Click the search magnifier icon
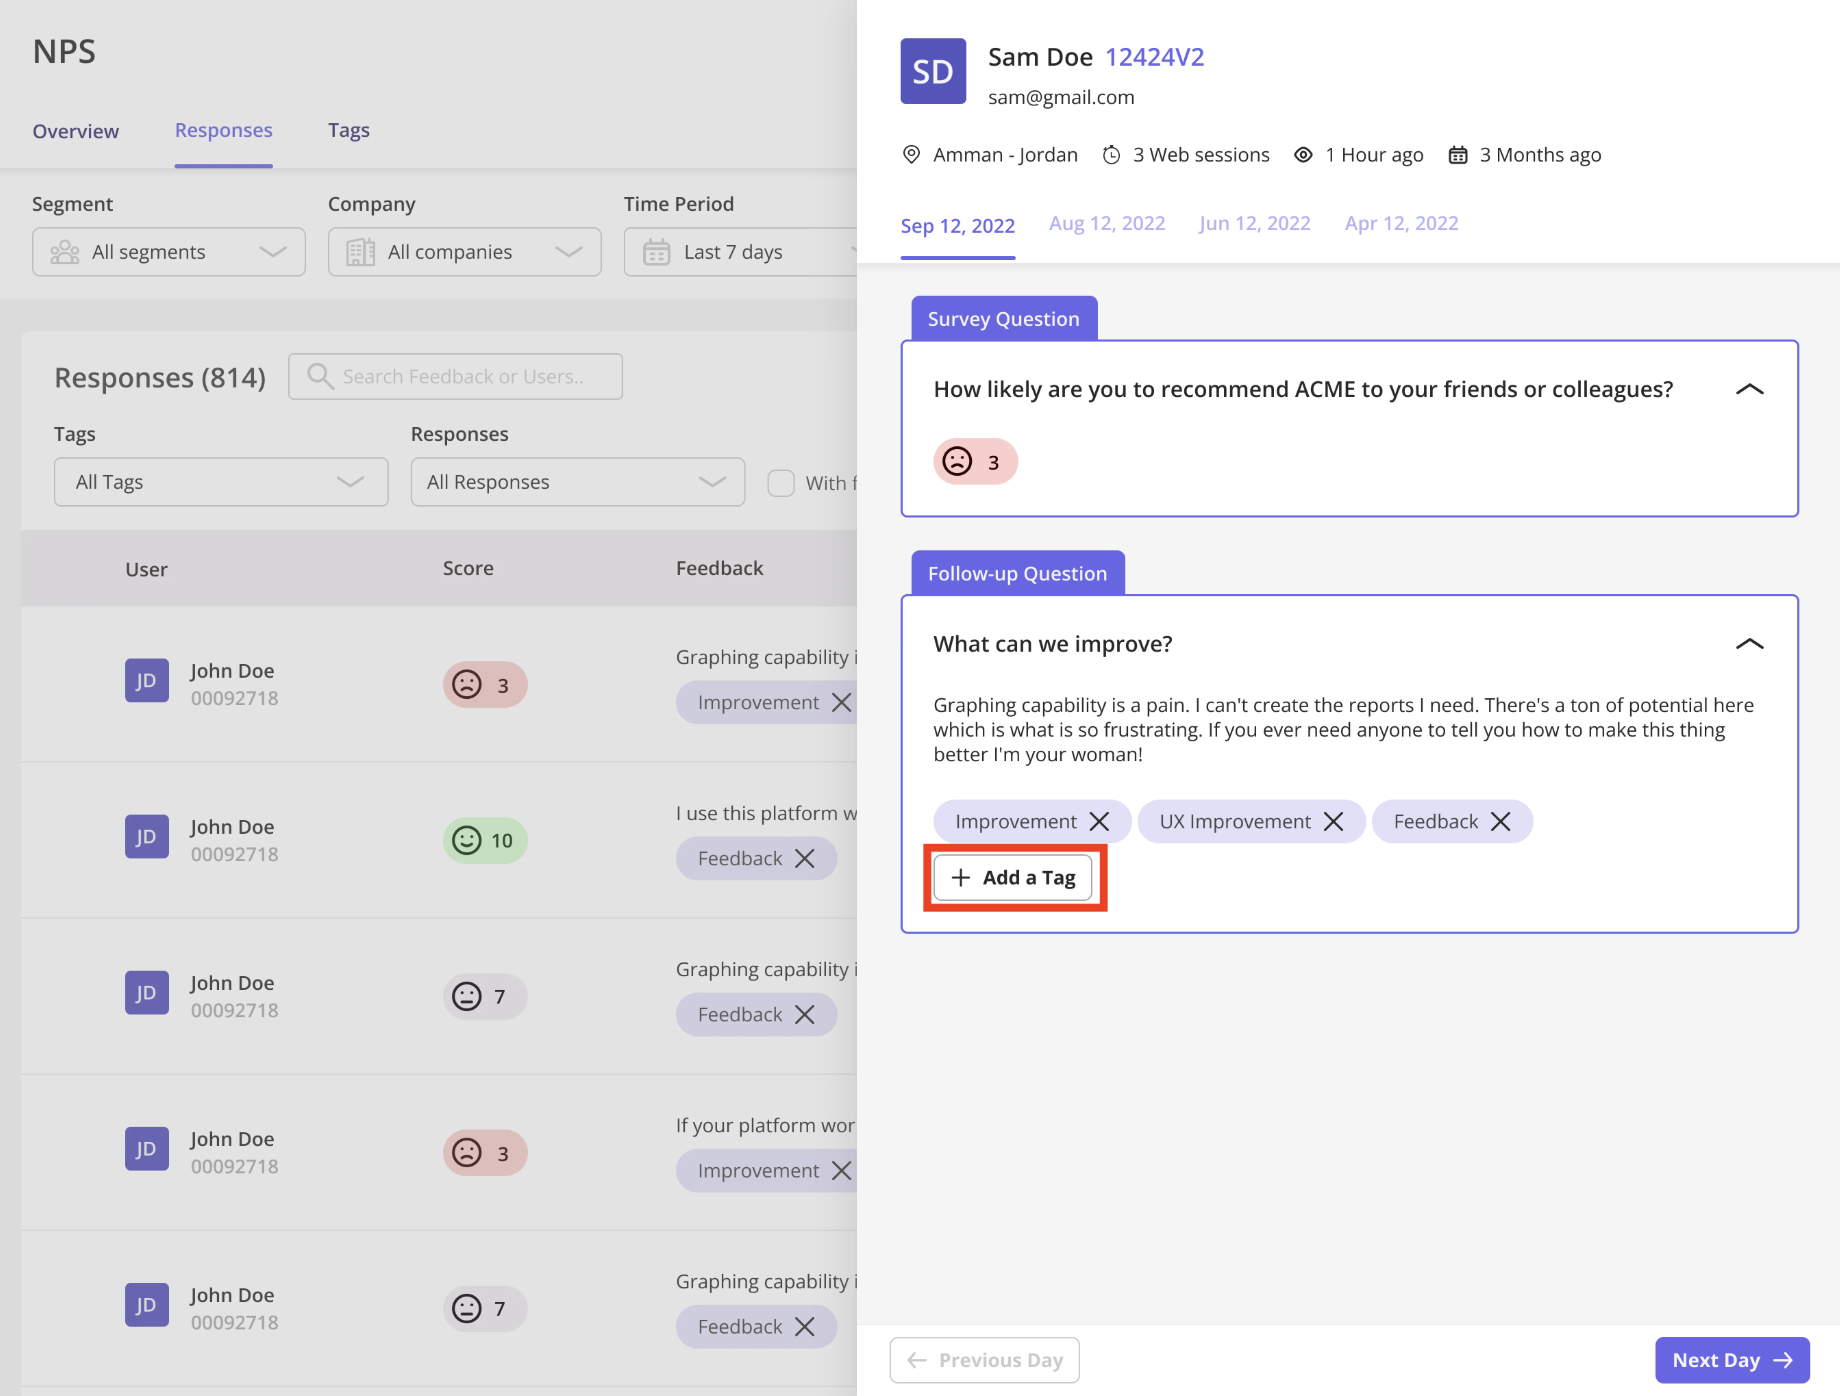This screenshot has width=1840, height=1396. tap(319, 376)
